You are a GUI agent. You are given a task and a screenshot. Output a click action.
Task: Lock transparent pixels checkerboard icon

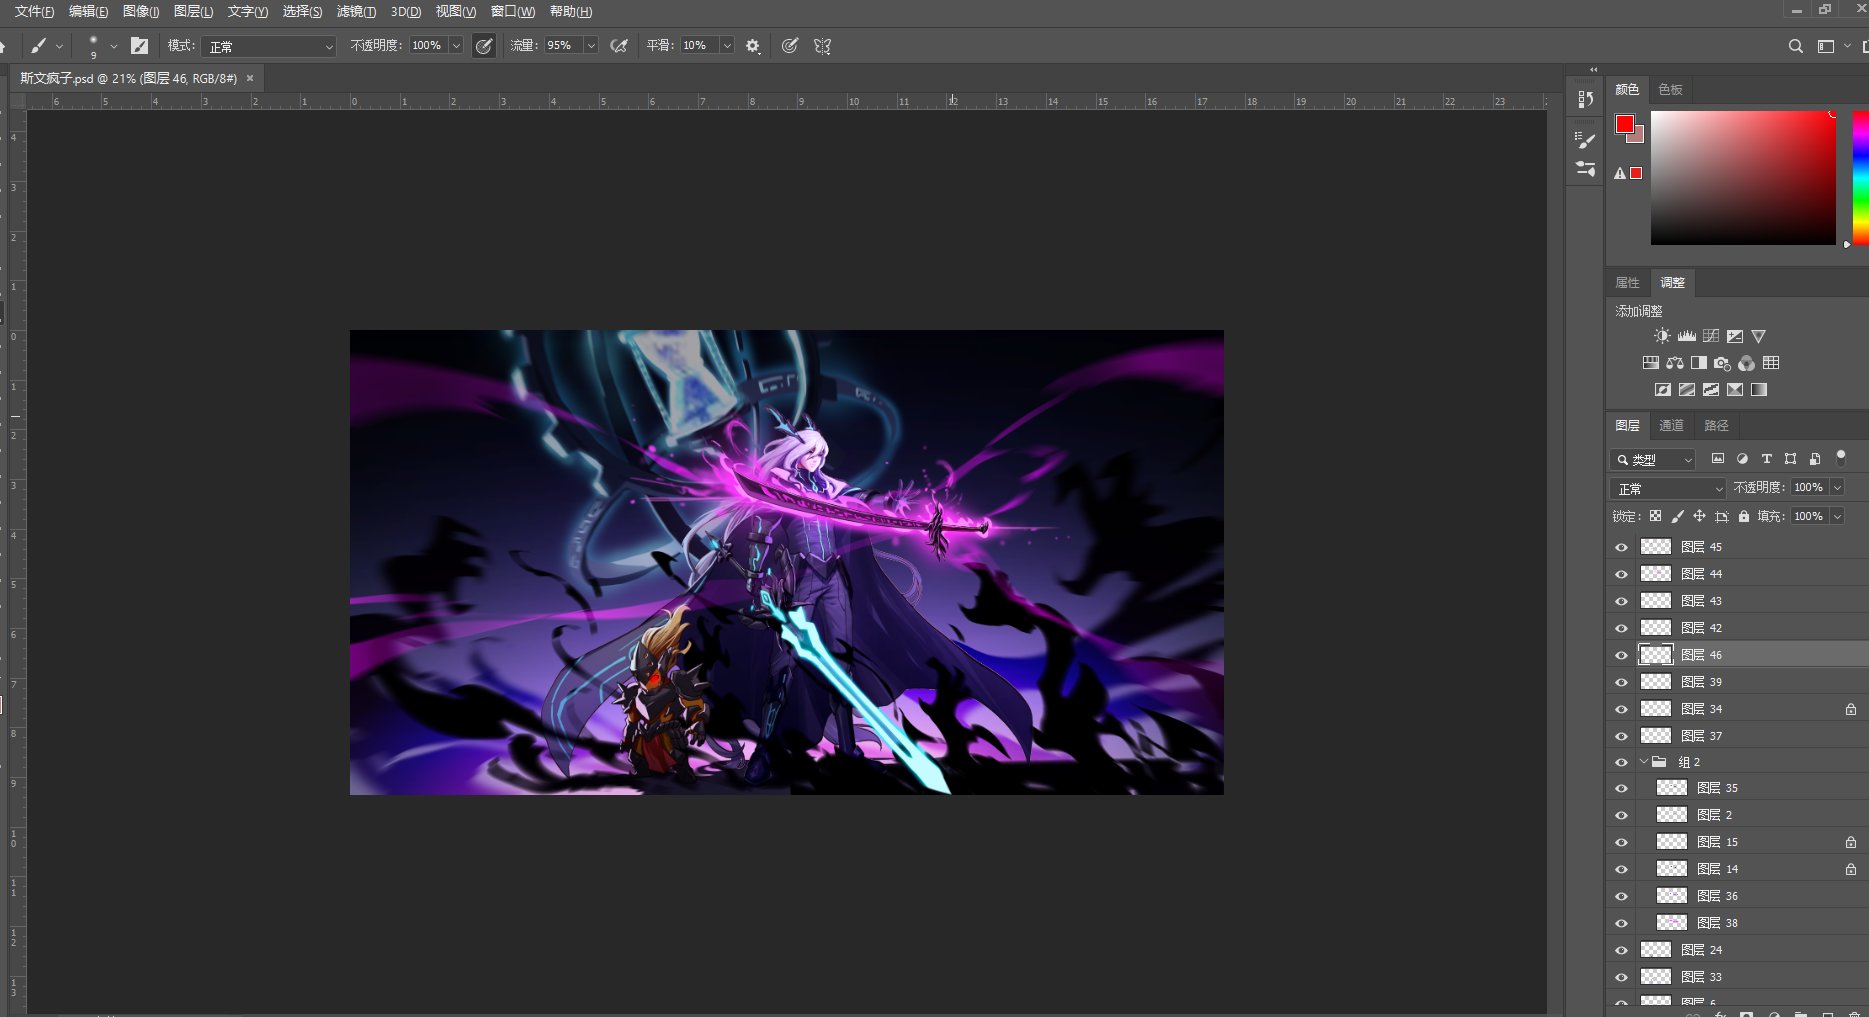coord(1655,517)
